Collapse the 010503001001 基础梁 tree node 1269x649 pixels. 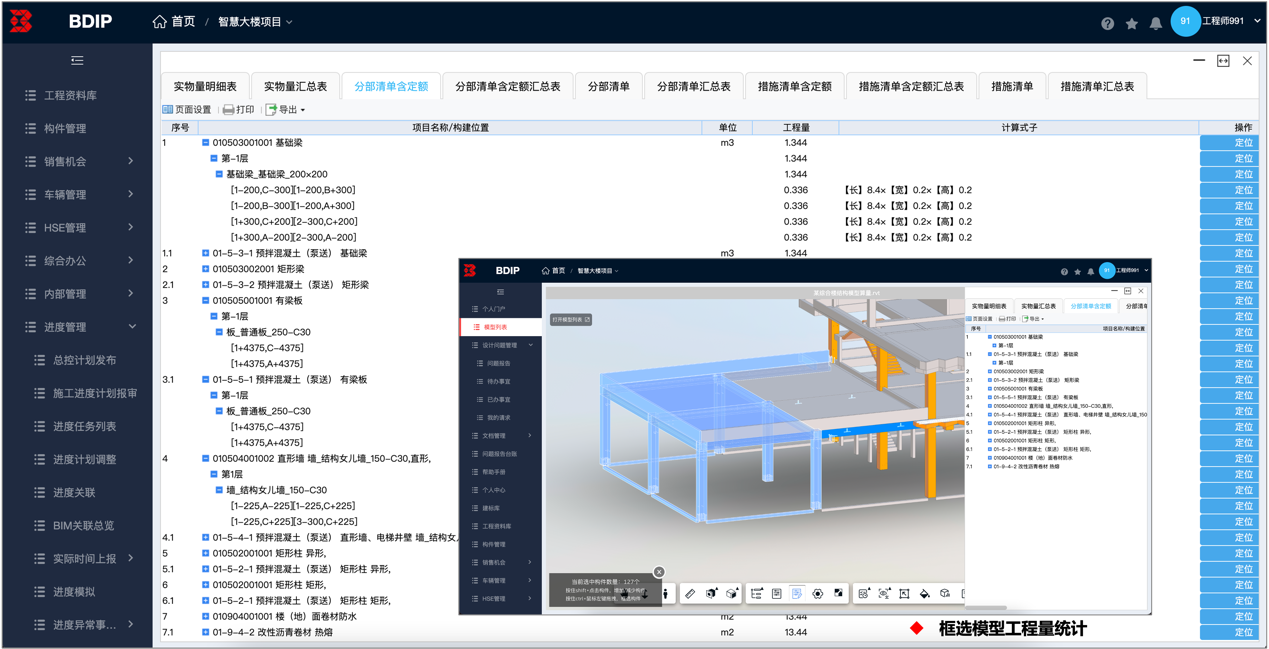click(x=206, y=143)
